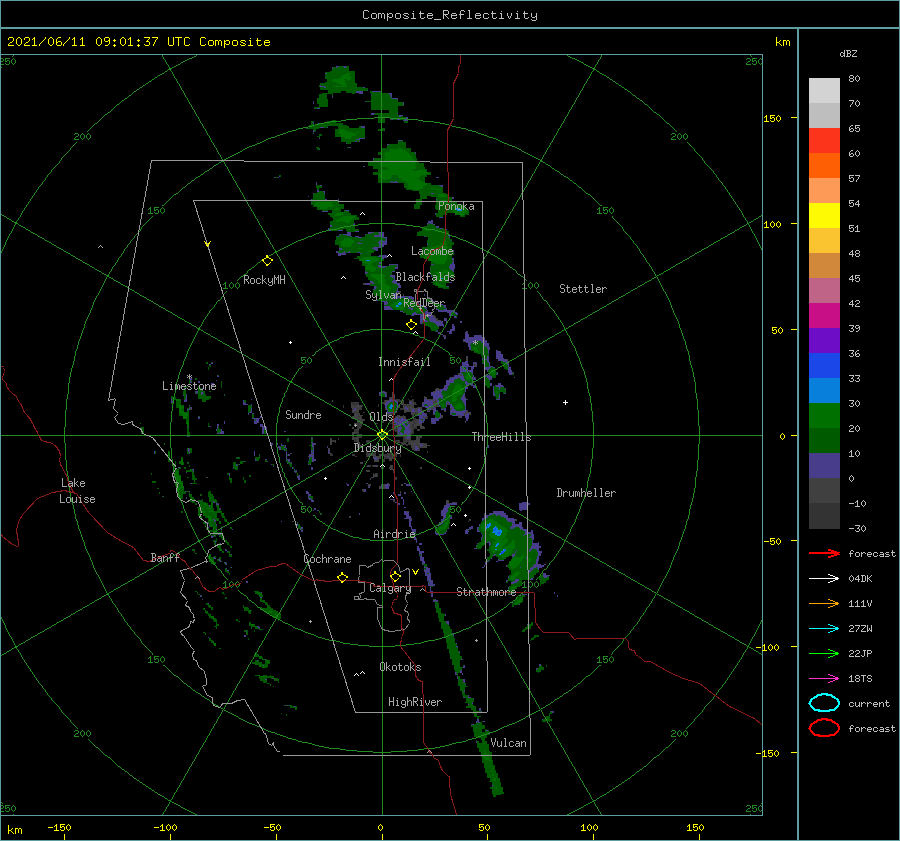Select the red forecast ellipse legend
The image size is (900, 841).
pos(824,728)
